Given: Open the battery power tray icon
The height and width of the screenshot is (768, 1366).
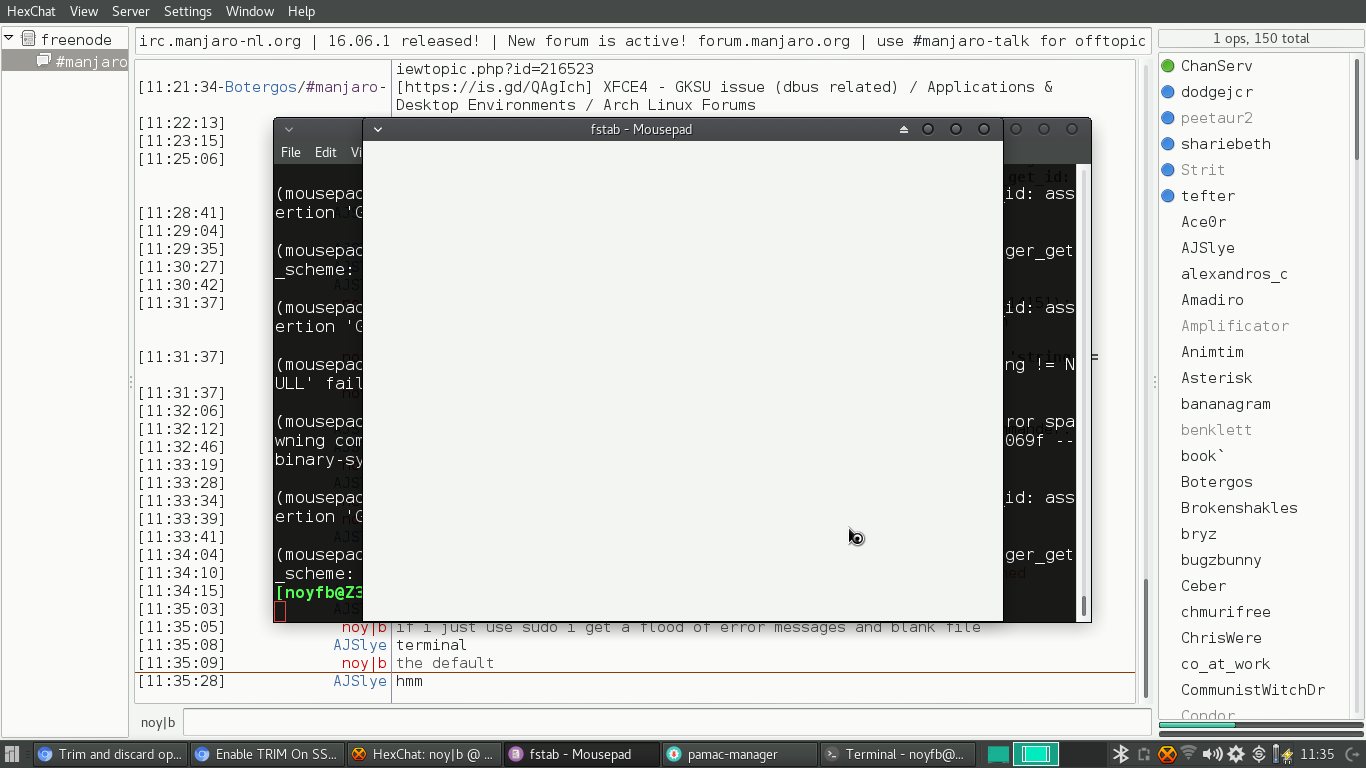Looking at the screenshot, I should point(1283,755).
